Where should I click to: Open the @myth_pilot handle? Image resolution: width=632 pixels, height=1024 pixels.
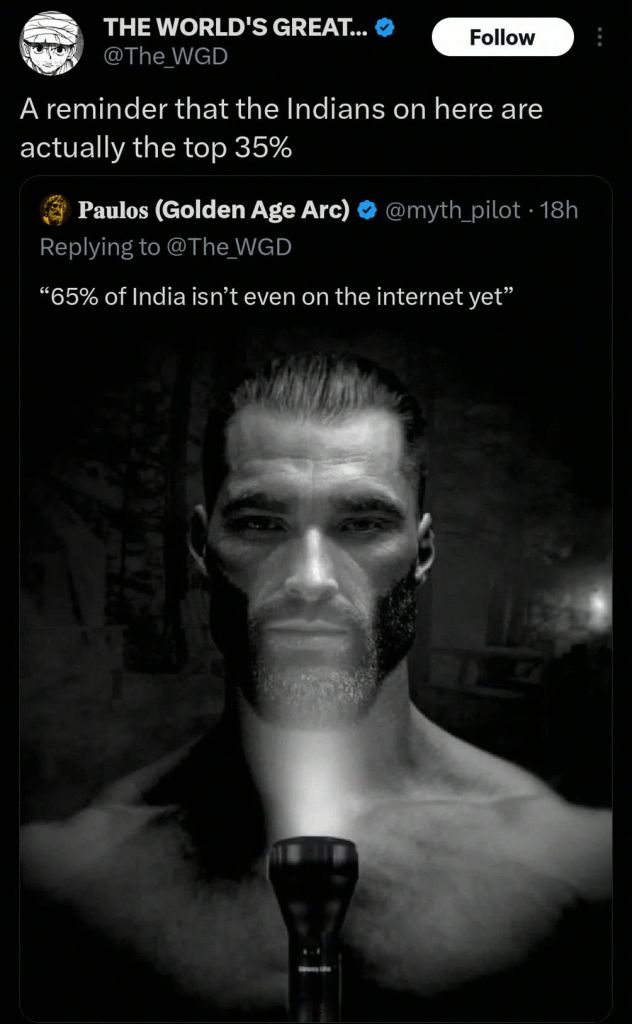(453, 210)
